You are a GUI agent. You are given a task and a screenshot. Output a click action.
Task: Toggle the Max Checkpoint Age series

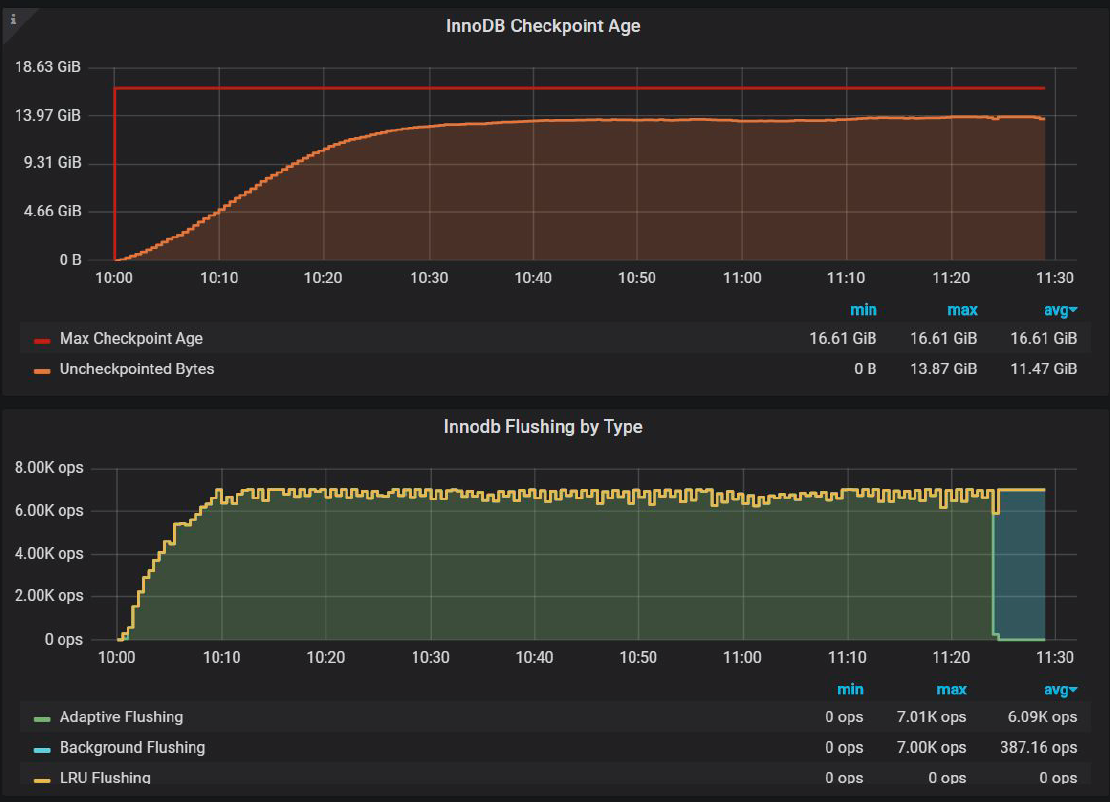coord(131,340)
